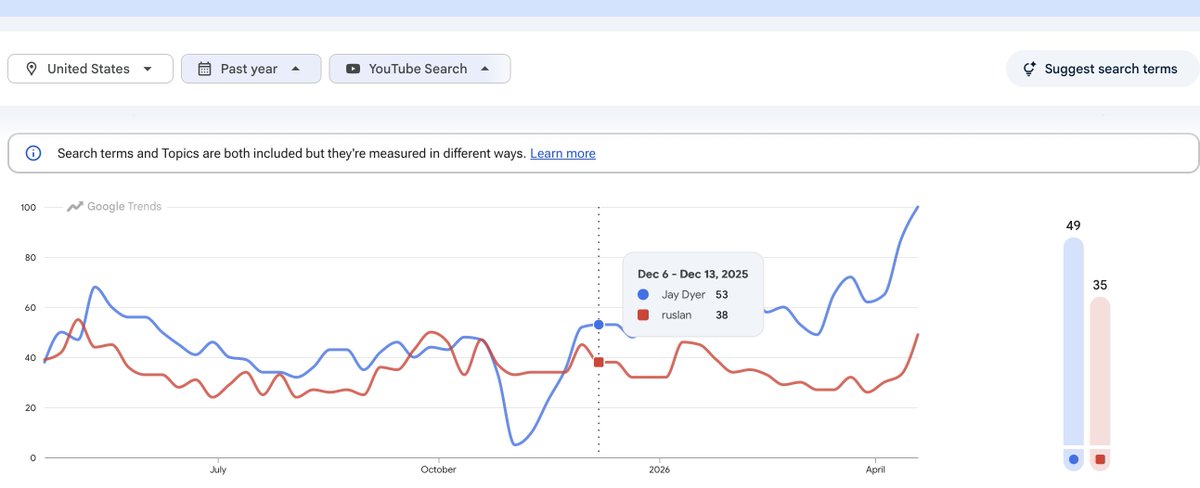1200x488 pixels.
Task: Click the 2026 label on the time axis
Action: [659, 469]
